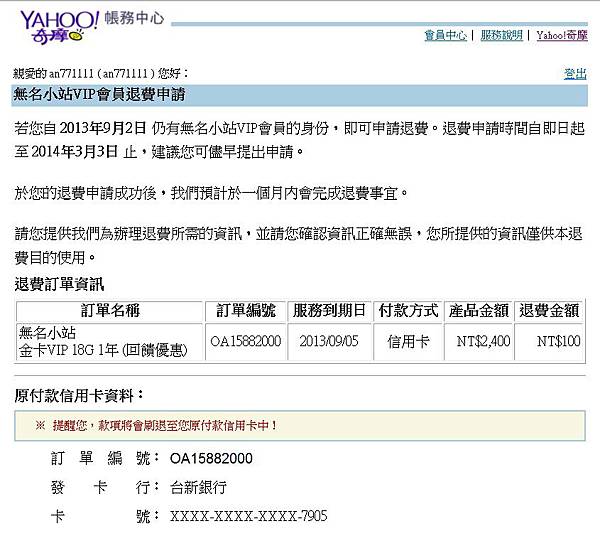Select the NT$2,400 product amount cell
Image resolution: width=600 pixels, height=536 pixels.
[x=479, y=341]
